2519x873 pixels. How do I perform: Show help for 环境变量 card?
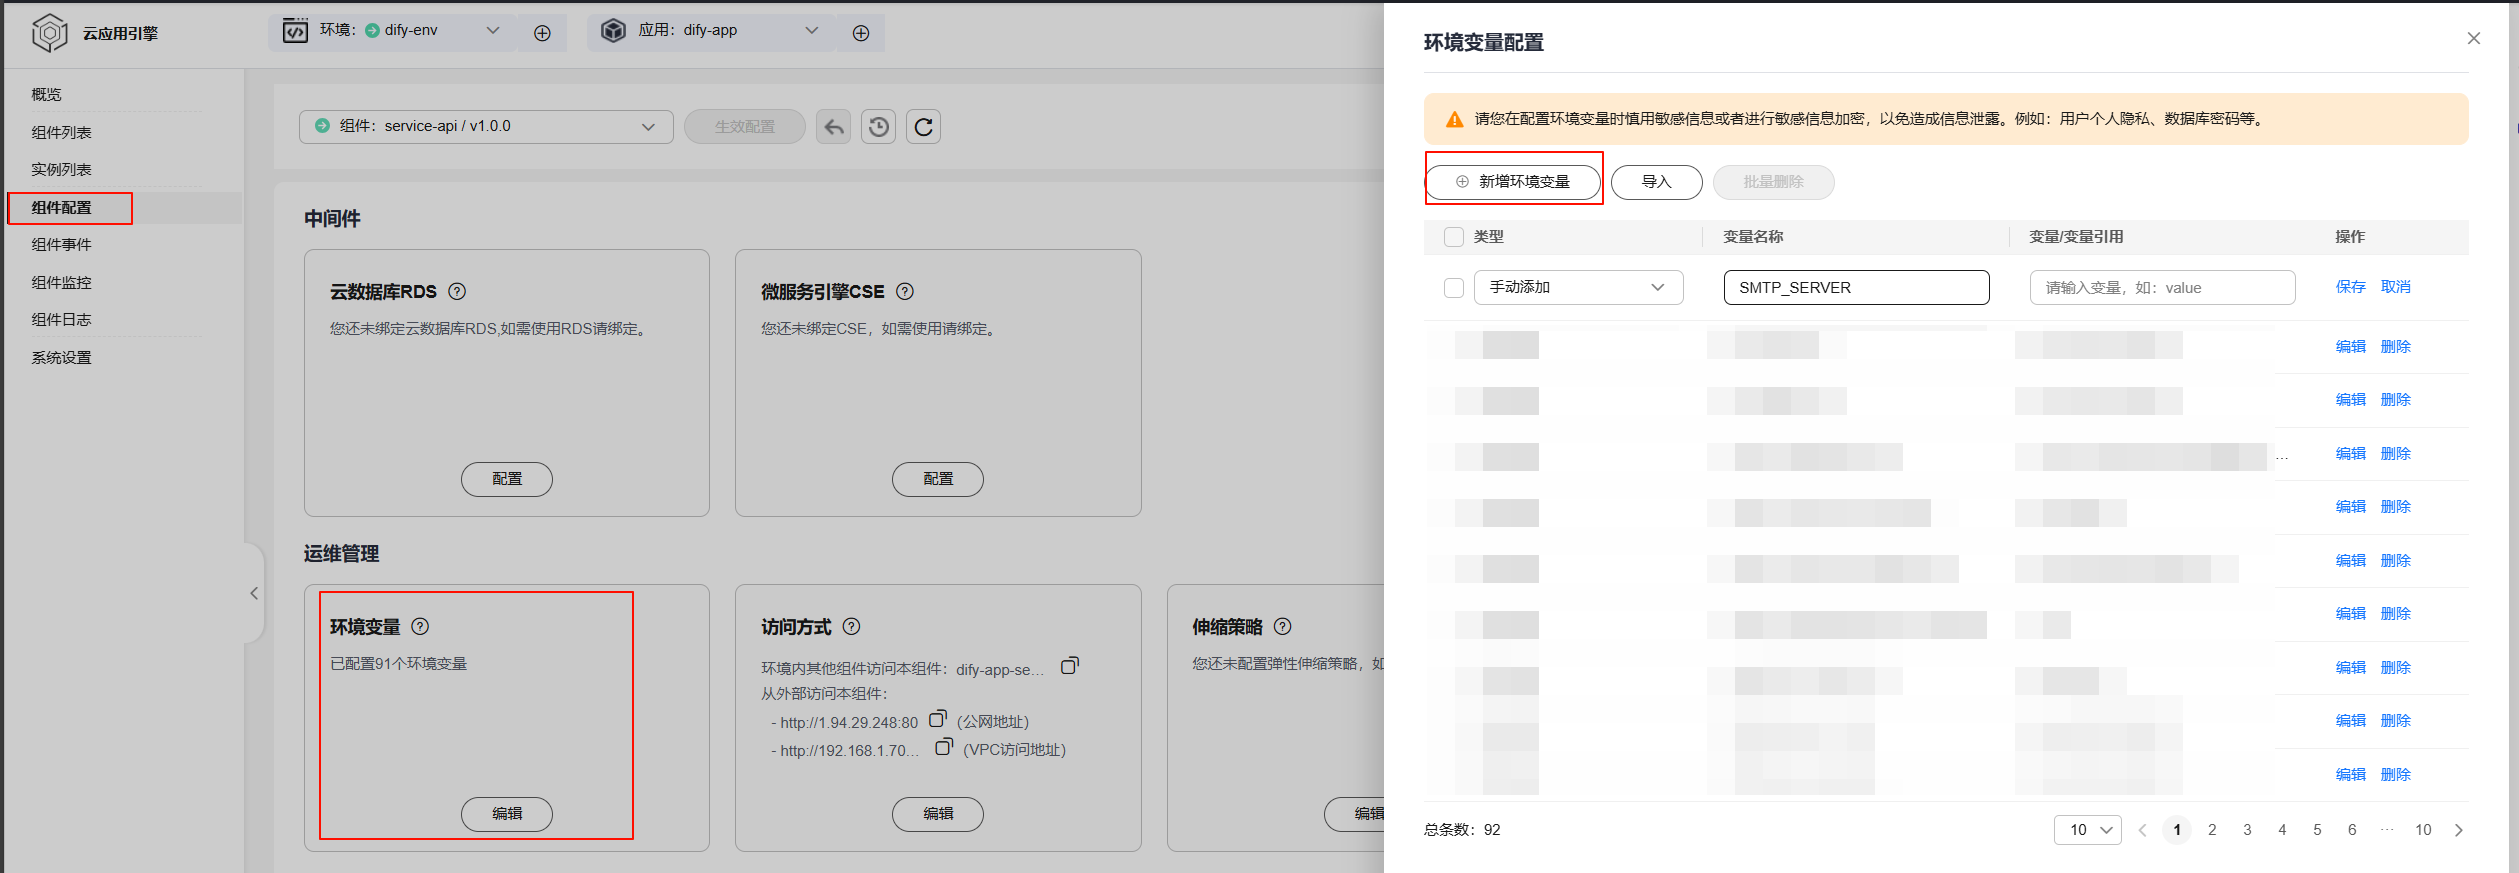(420, 626)
